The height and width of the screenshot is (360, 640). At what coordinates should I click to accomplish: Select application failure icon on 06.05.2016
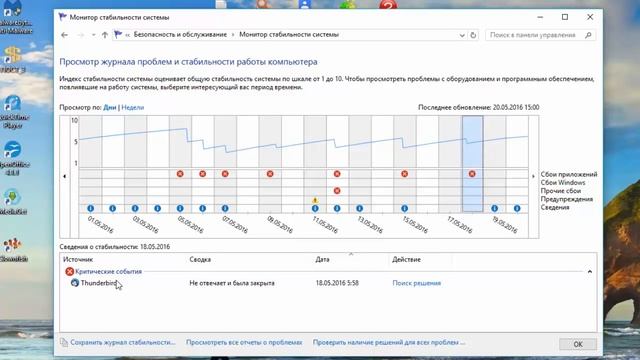[x=202, y=174]
